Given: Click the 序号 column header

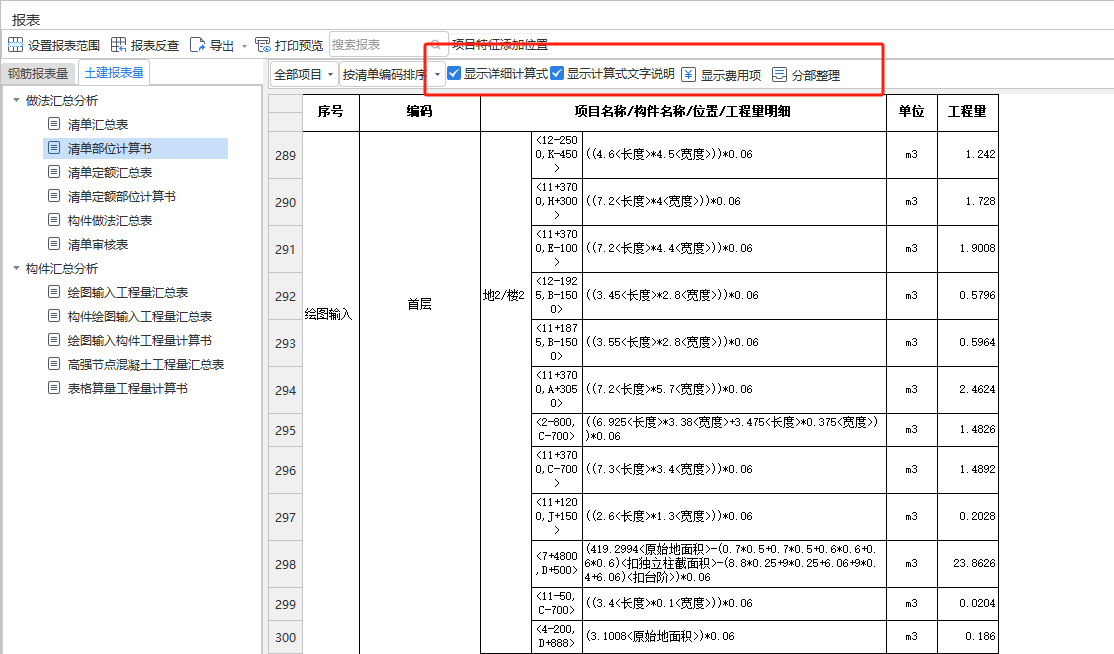Looking at the screenshot, I should point(330,111).
